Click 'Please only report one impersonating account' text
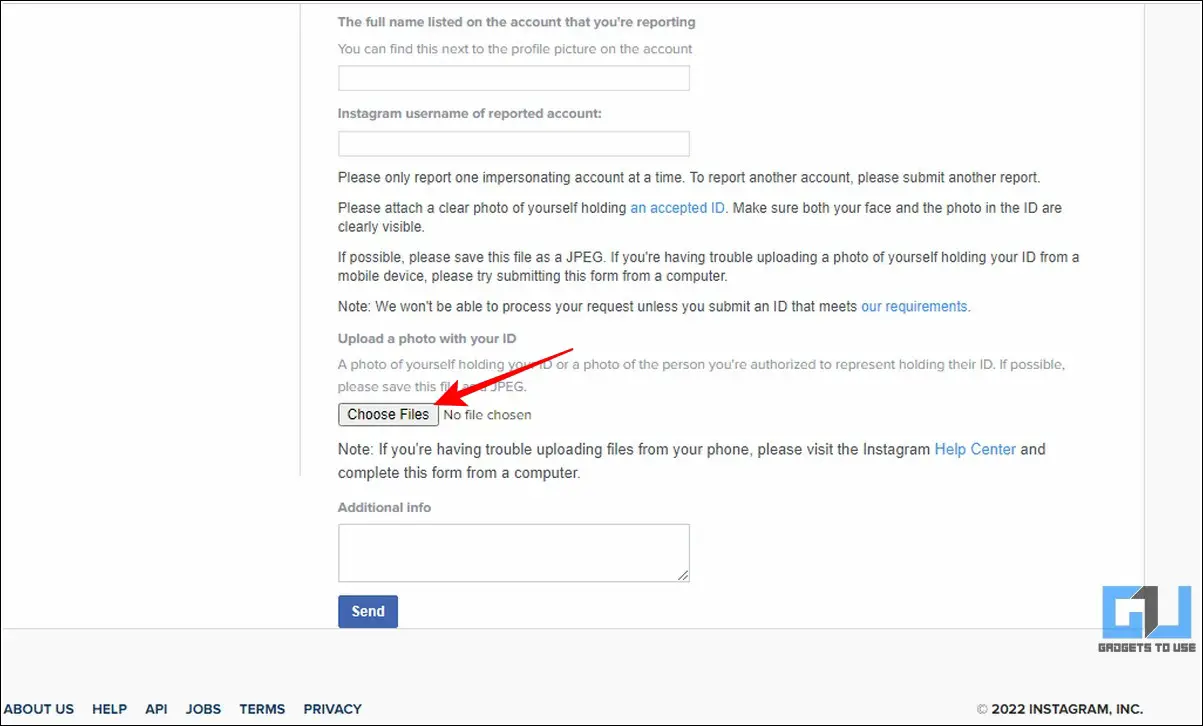The height and width of the screenshot is (726, 1203). pyautogui.click(x=690, y=178)
